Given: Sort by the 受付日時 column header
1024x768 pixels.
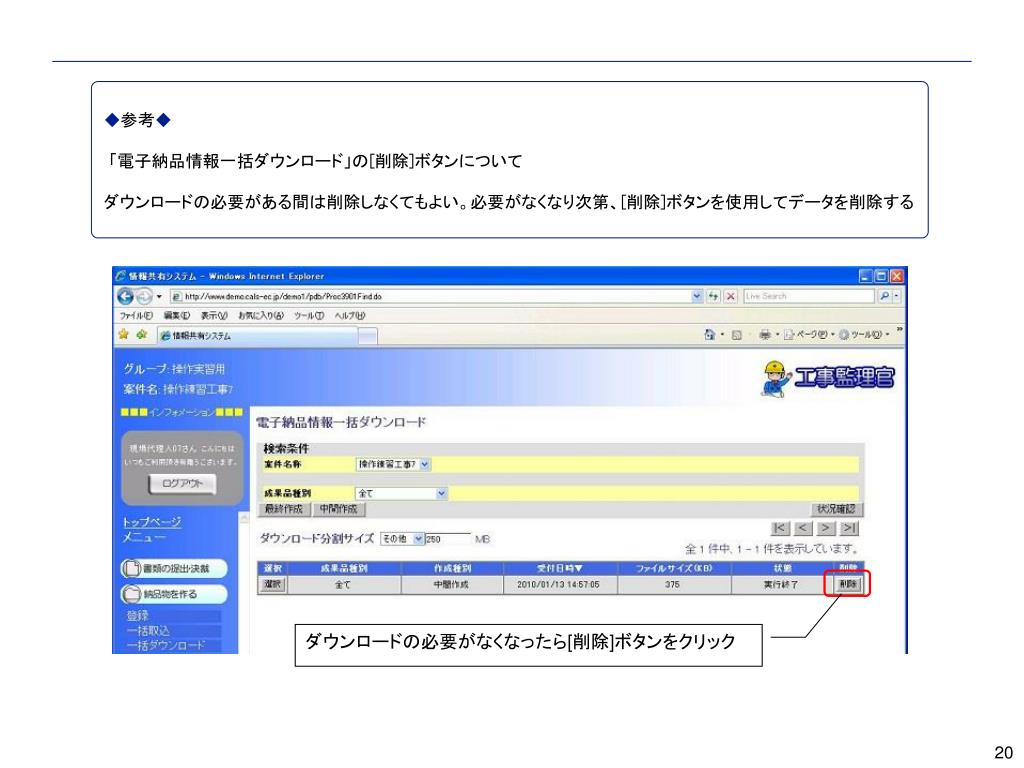Looking at the screenshot, I should (x=559, y=569).
